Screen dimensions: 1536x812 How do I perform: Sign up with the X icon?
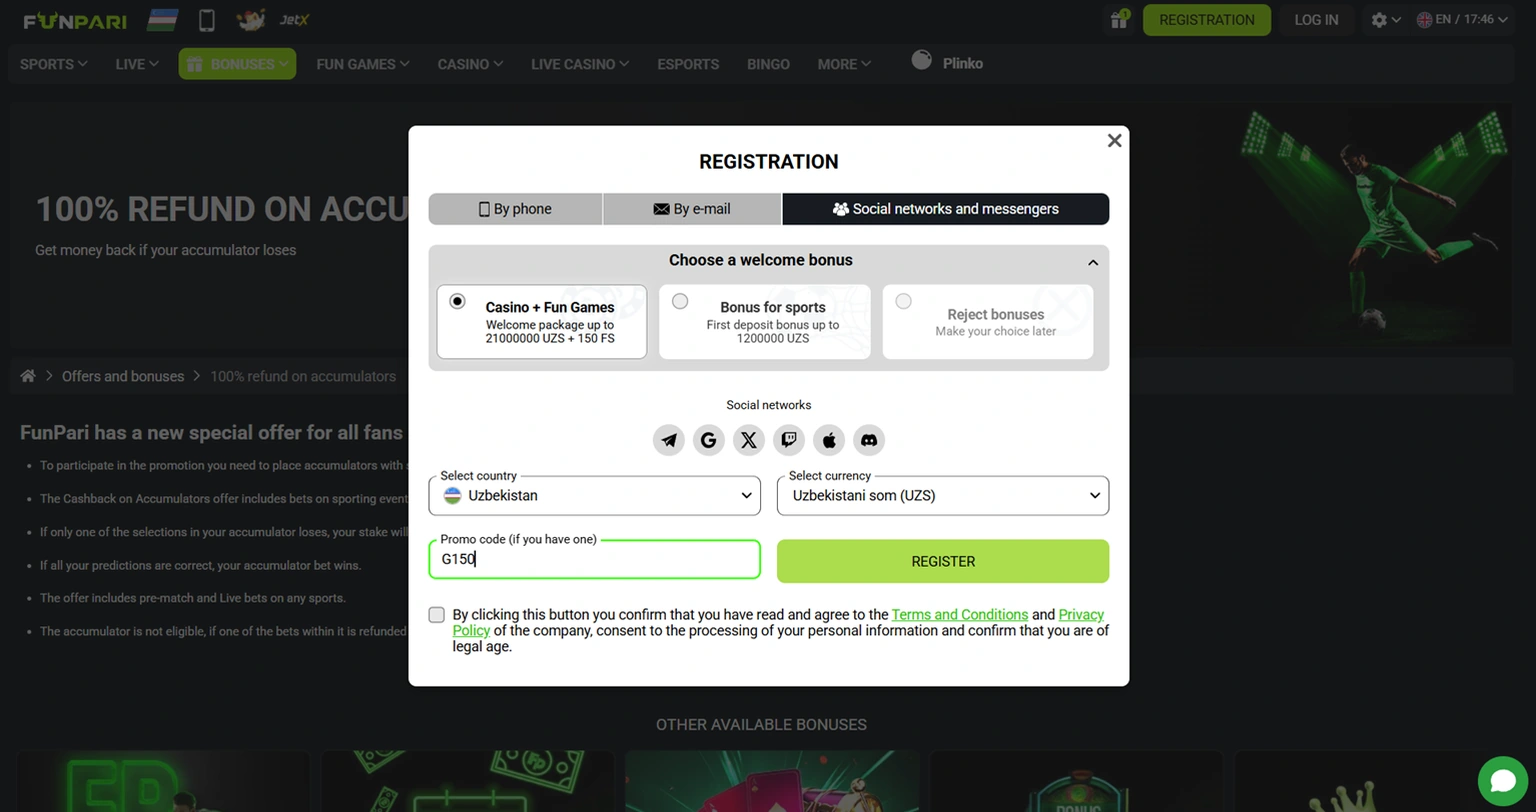point(748,440)
